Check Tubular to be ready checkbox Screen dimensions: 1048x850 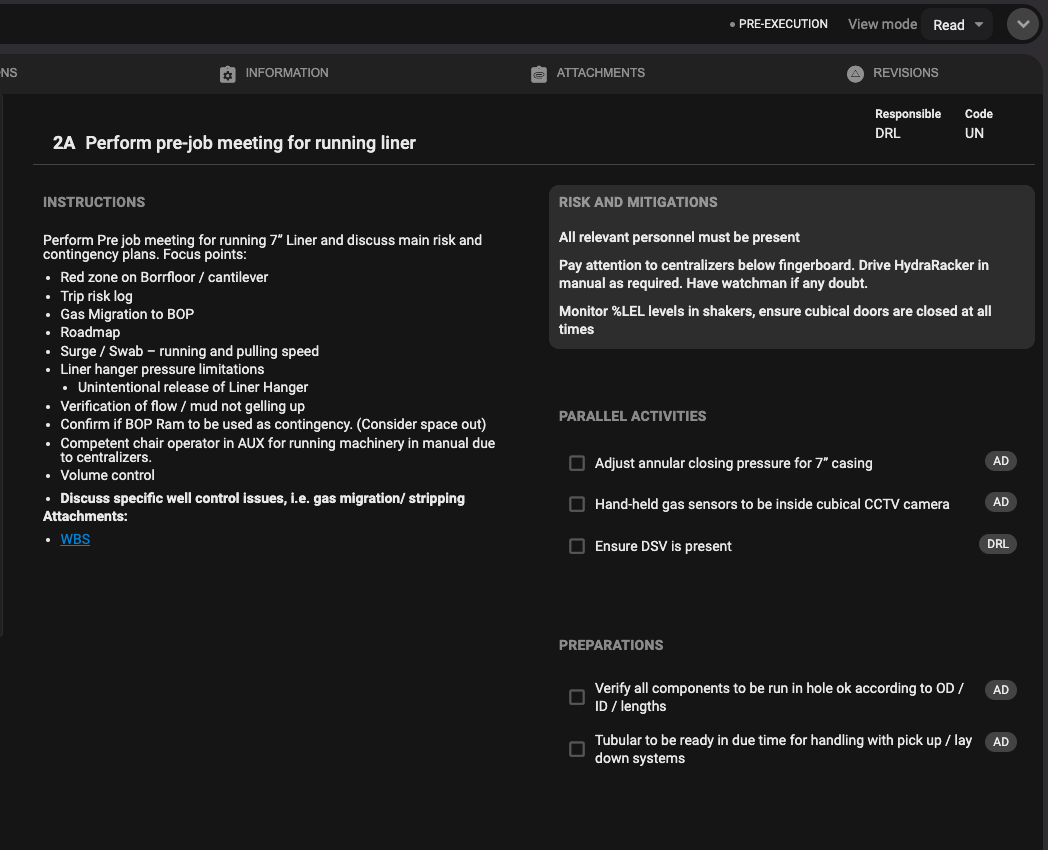click(x=577, y=749)
